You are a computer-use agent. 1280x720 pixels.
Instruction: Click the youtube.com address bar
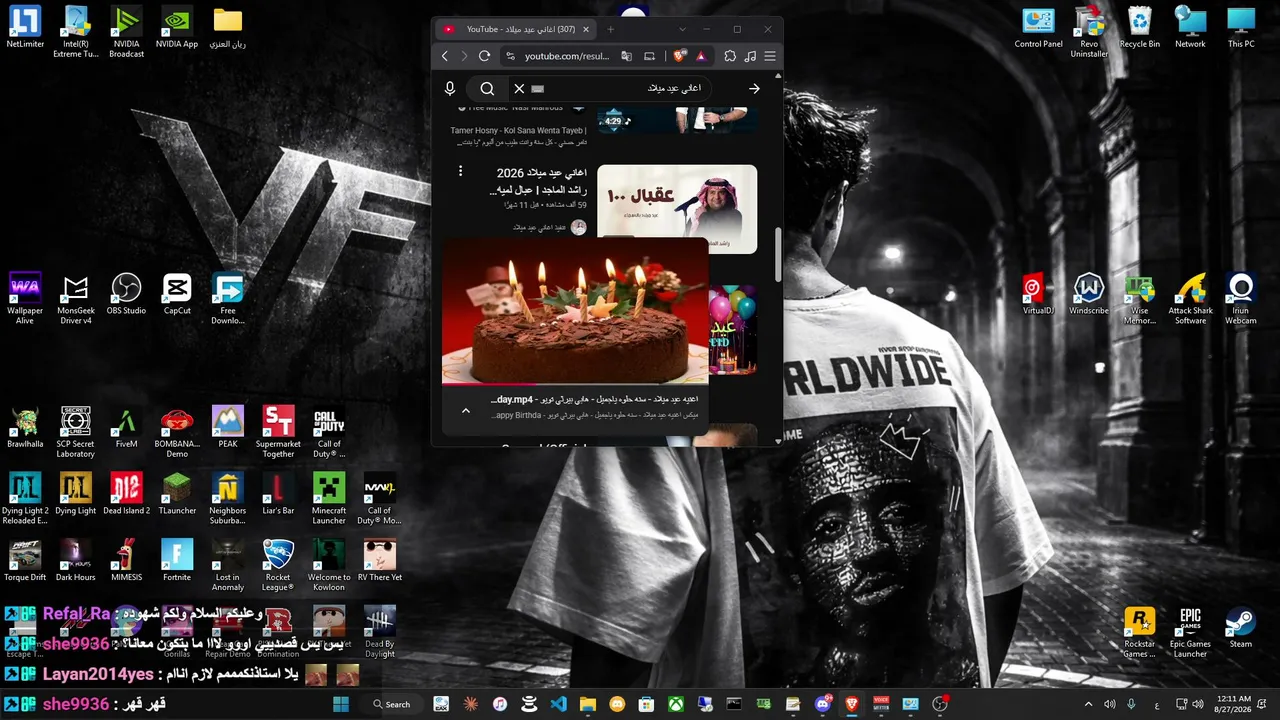[567, 56]
